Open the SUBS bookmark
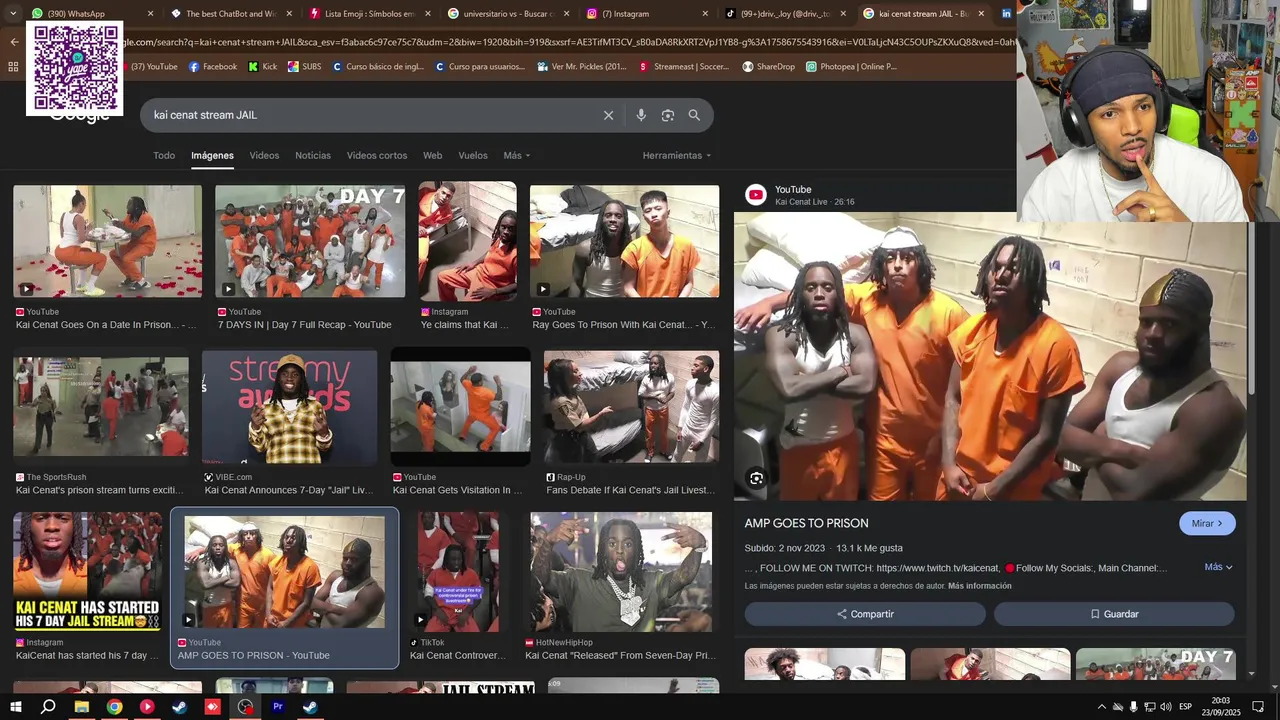This screenshot has width=1280, height=720. point(304,67)
